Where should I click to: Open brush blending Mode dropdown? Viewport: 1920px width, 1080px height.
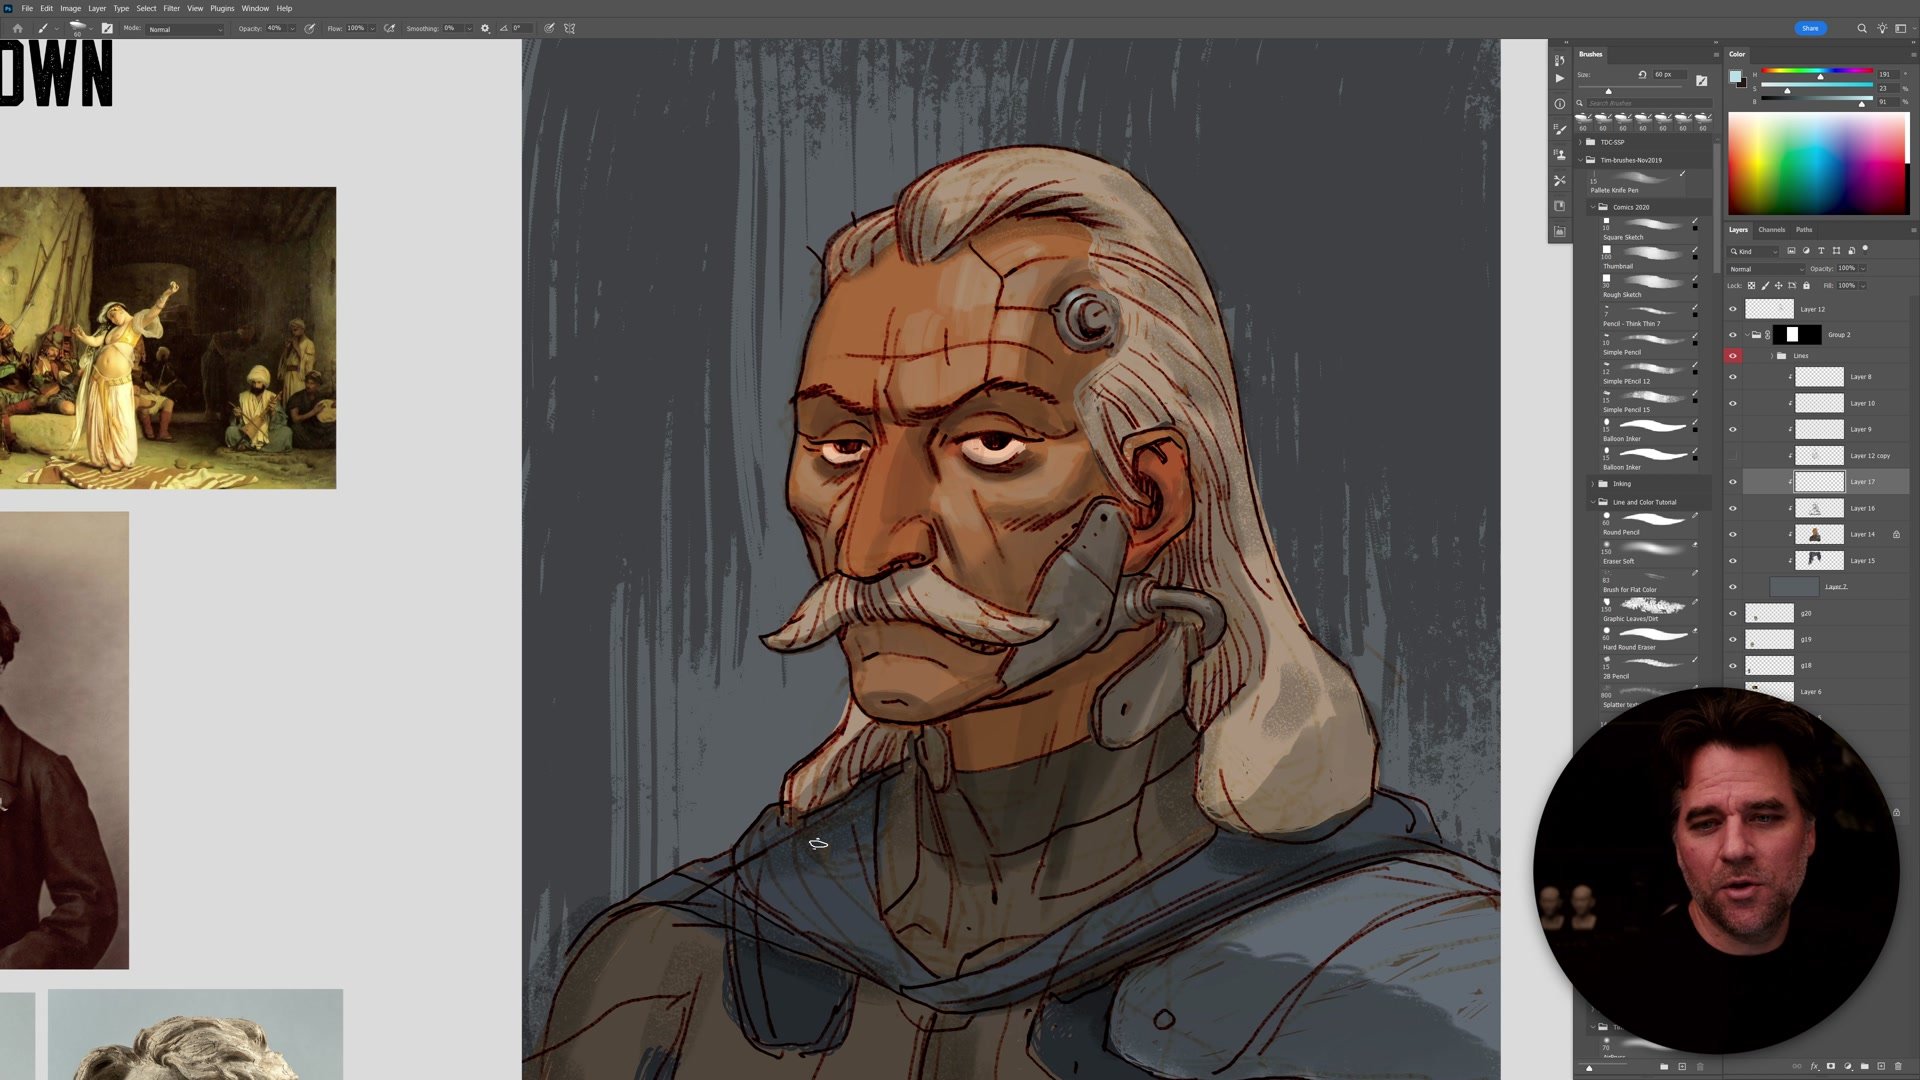(x=185, y=29)
